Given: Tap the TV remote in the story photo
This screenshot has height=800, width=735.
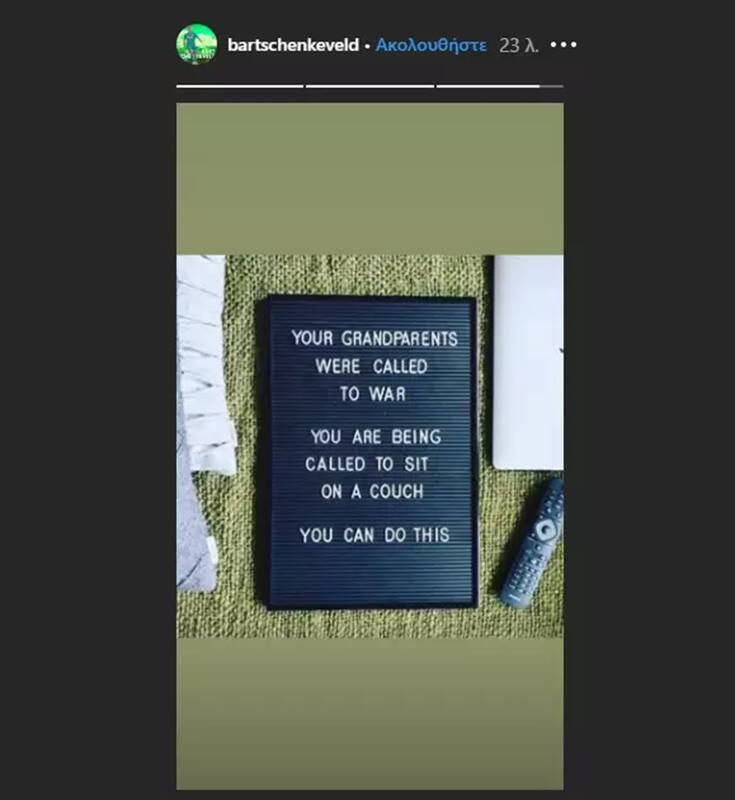Looking at the screenshot, I should (533, 543).
